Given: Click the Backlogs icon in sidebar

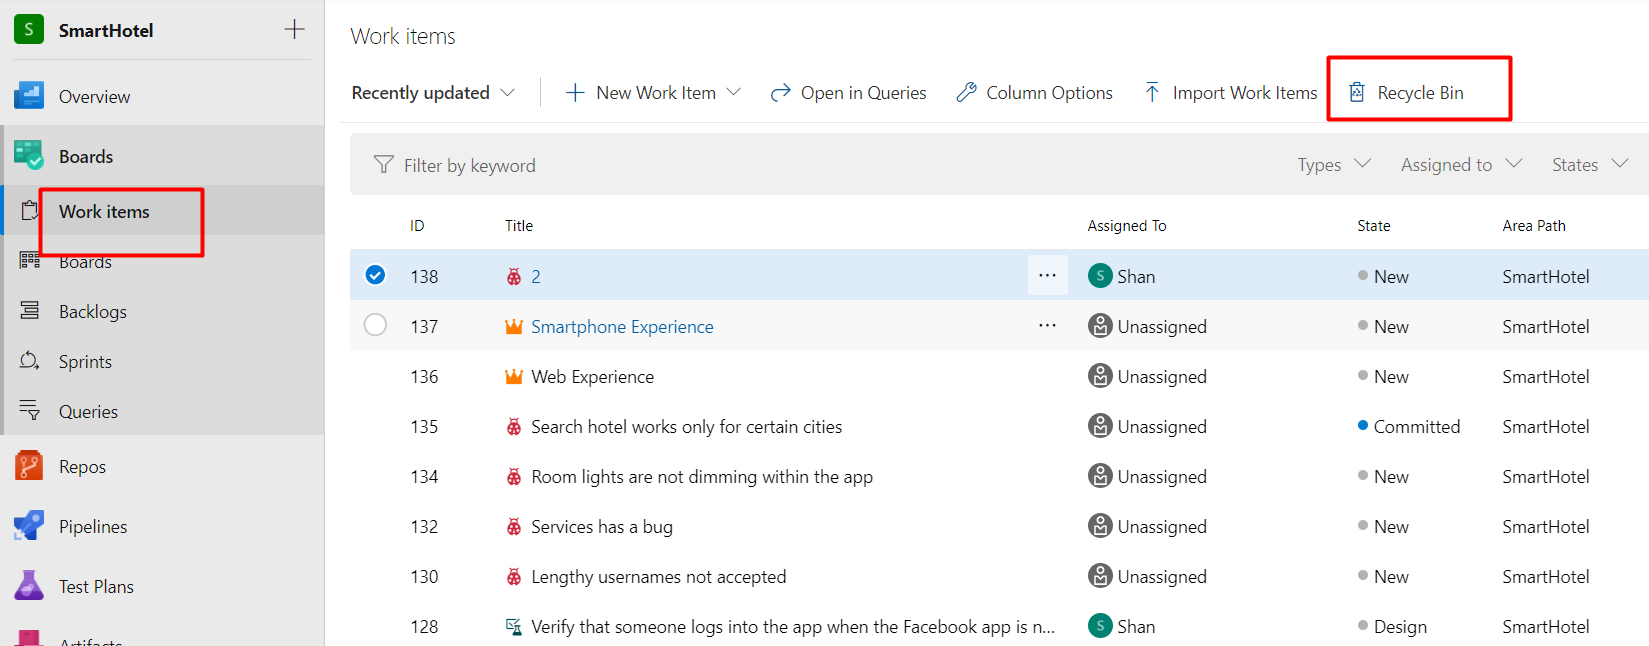Looking at the screenshot, I should [30, 310].
